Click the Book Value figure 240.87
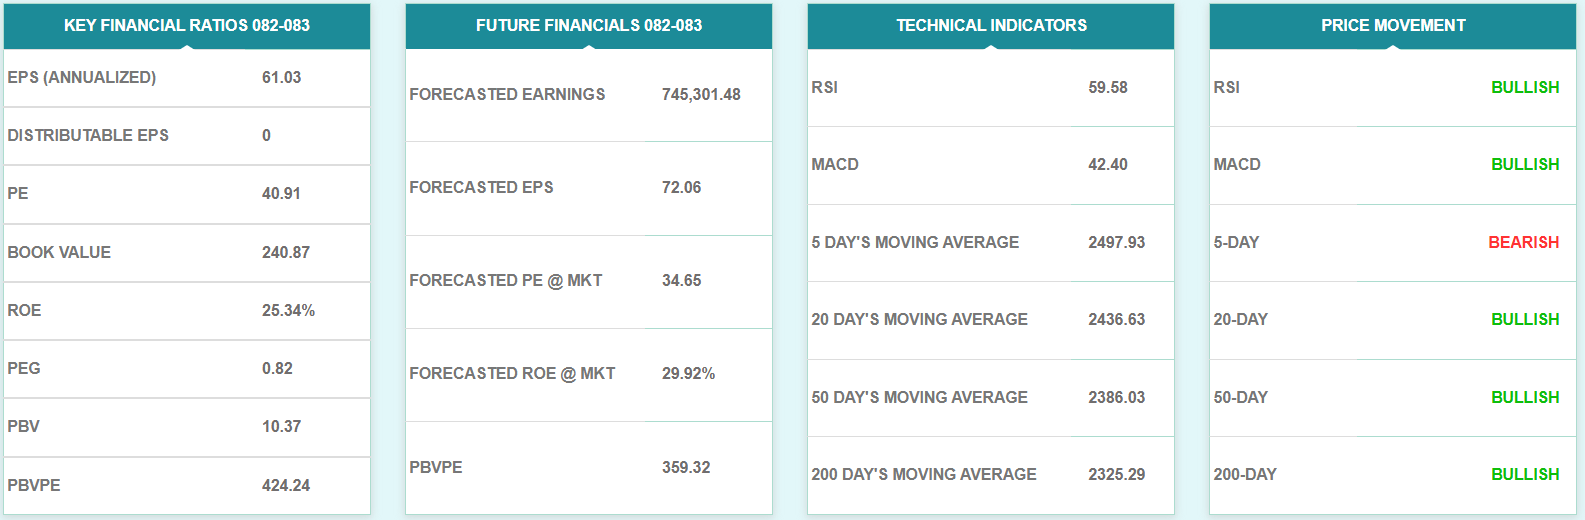 click(286, 253)
